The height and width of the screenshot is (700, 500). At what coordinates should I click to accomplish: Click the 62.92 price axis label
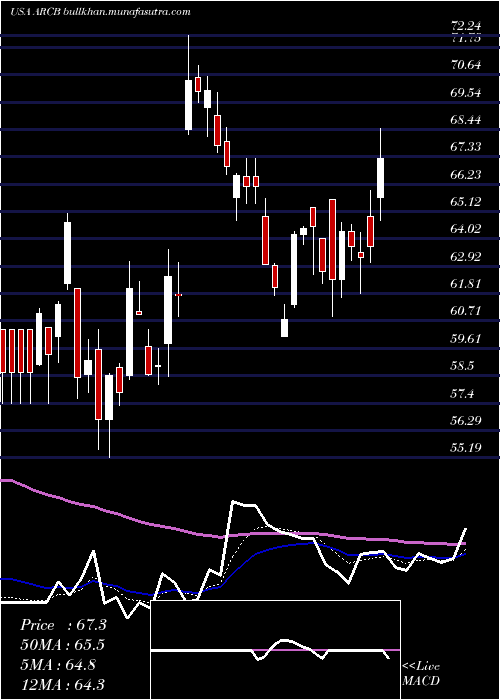click(x=466, y=257)
